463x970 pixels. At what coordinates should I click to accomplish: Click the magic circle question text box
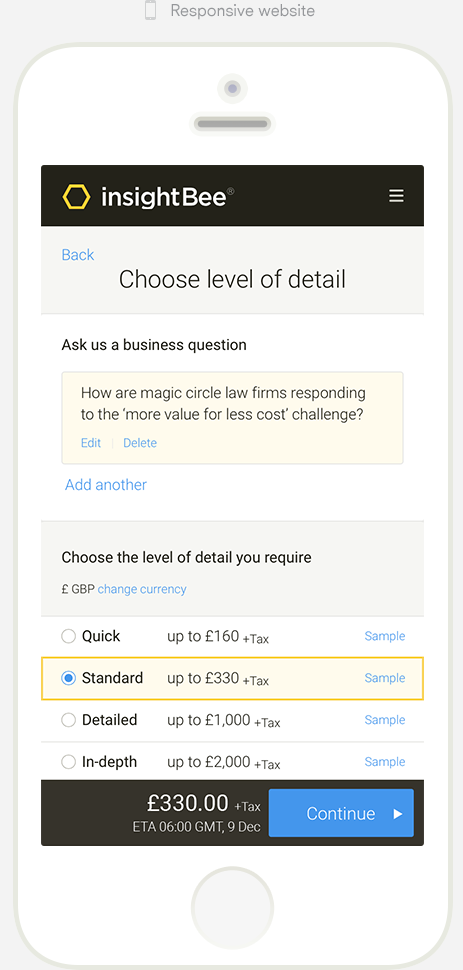(232, 418)
